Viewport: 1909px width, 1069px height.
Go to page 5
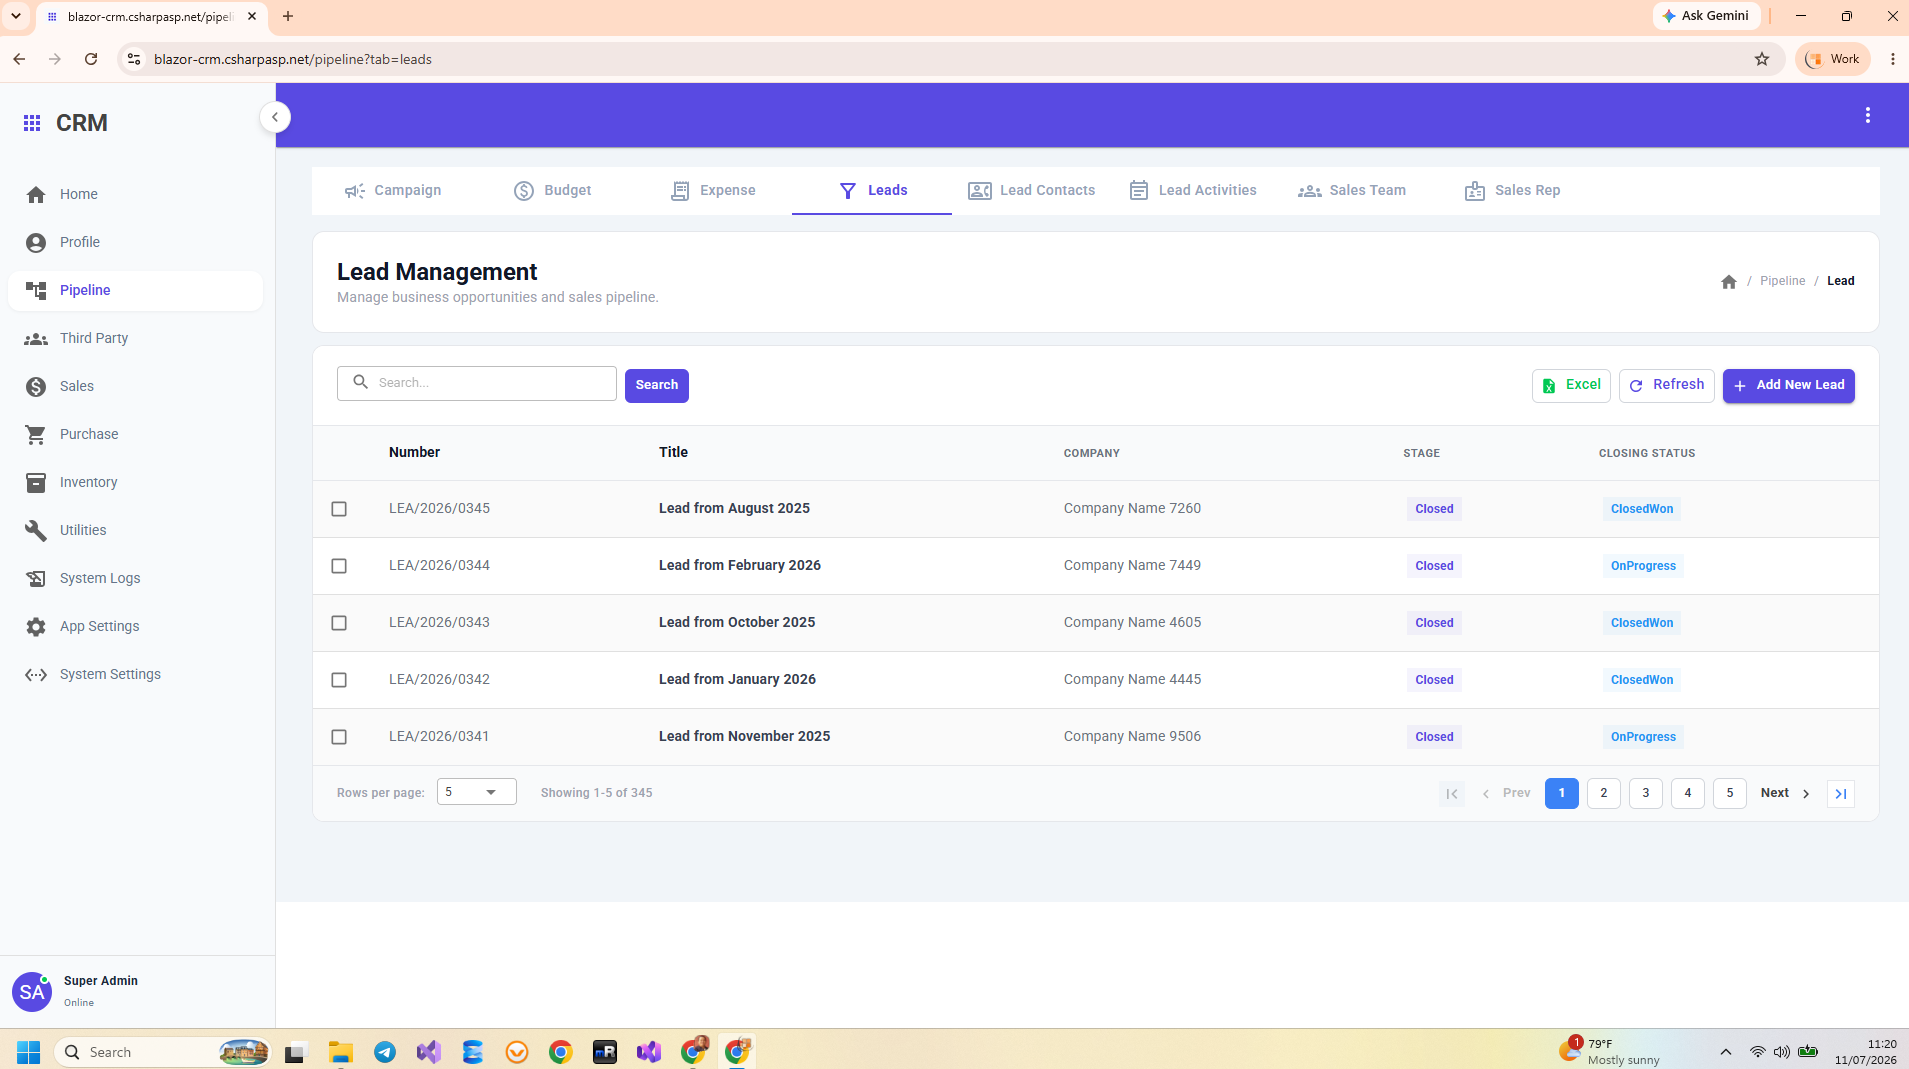[1730, 794]
